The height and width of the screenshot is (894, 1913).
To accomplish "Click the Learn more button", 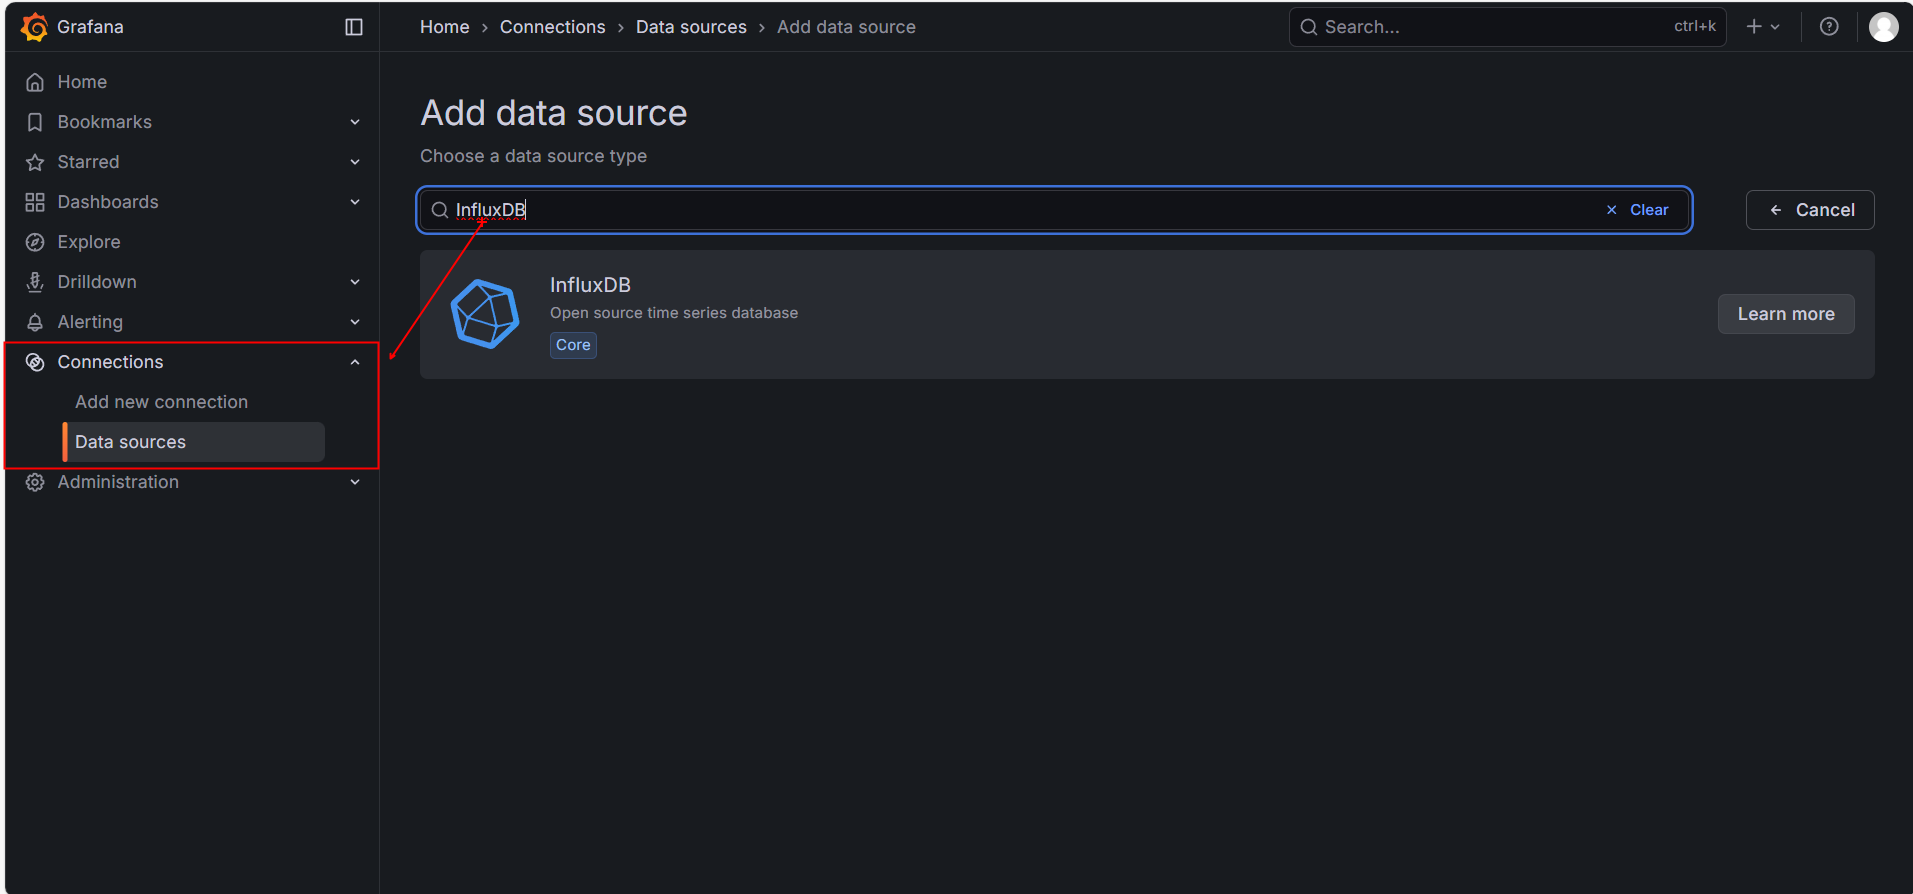I will tap(1785, 314).
